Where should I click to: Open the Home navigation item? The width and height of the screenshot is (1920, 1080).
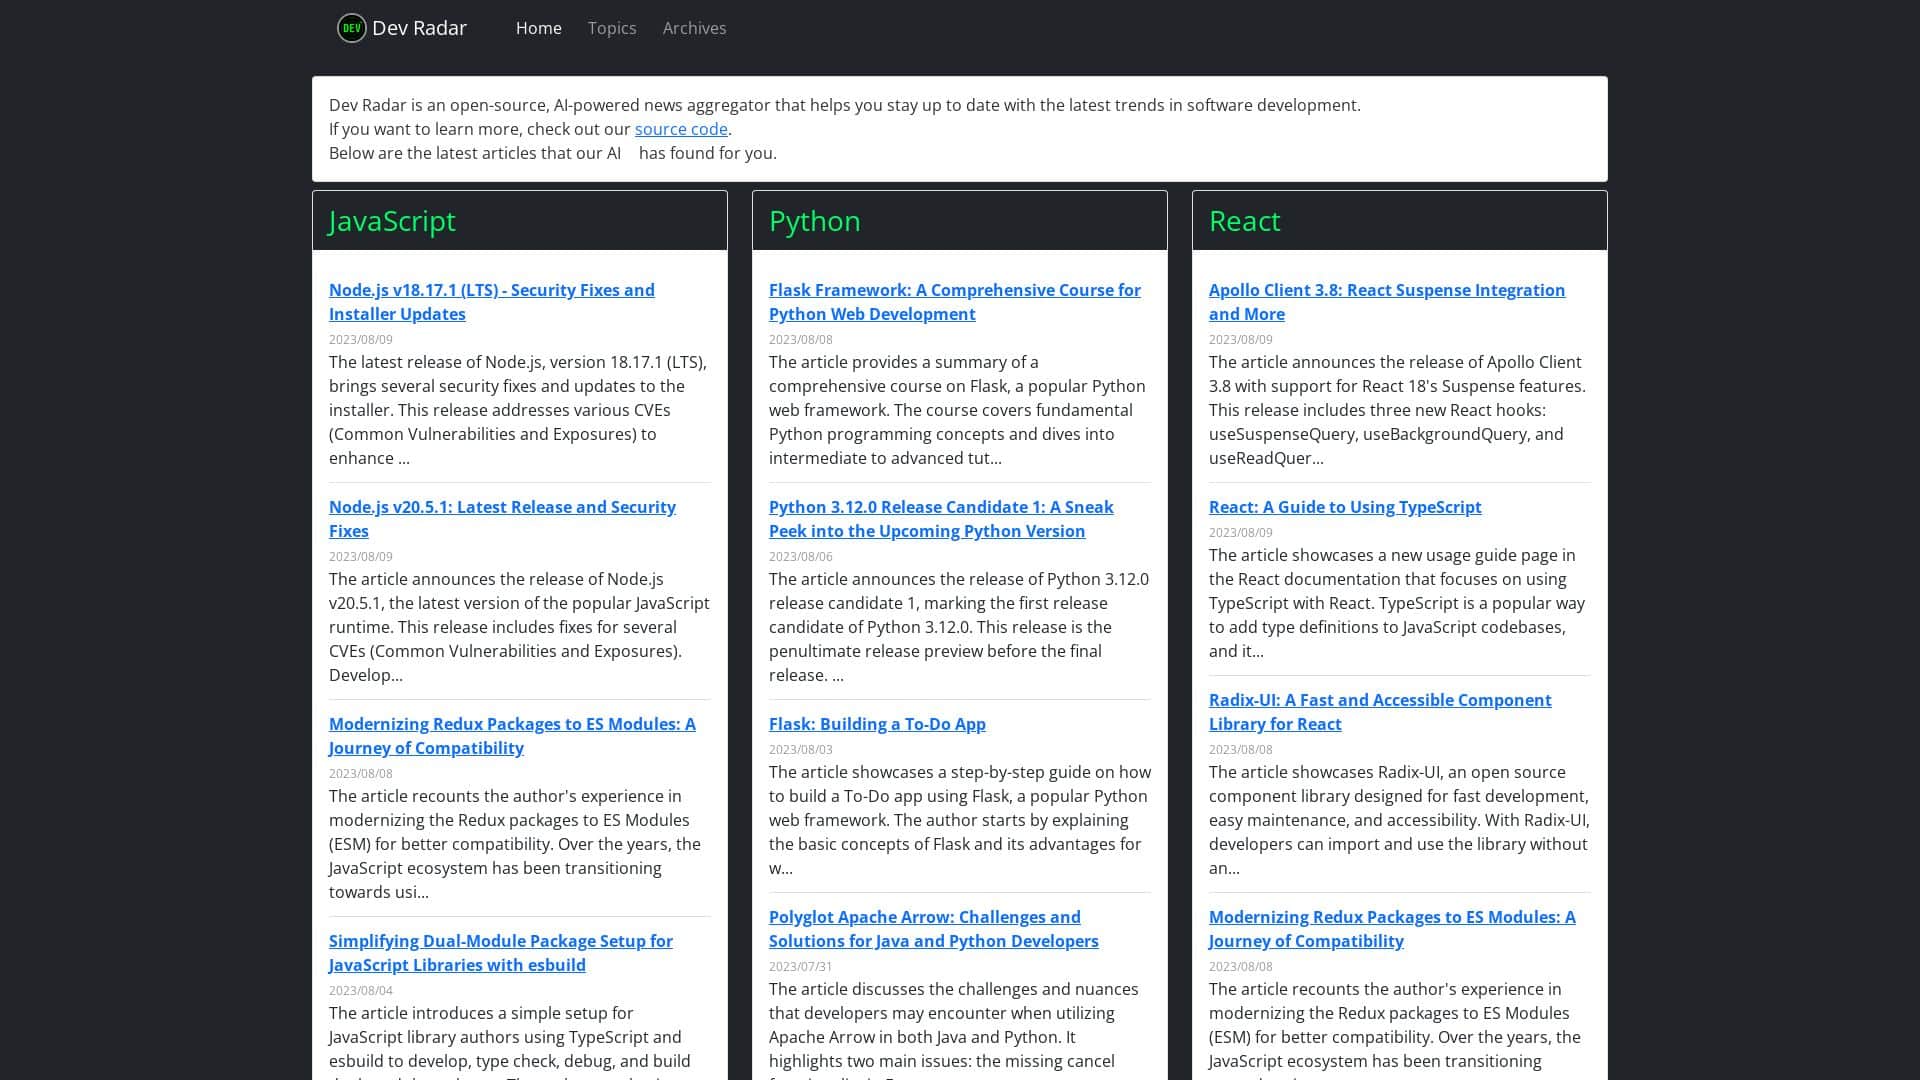(538, 28)
